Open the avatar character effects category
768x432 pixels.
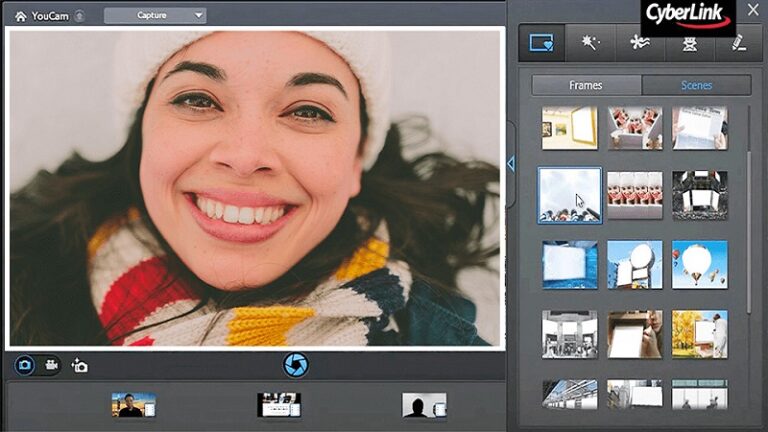pos(688,43)
